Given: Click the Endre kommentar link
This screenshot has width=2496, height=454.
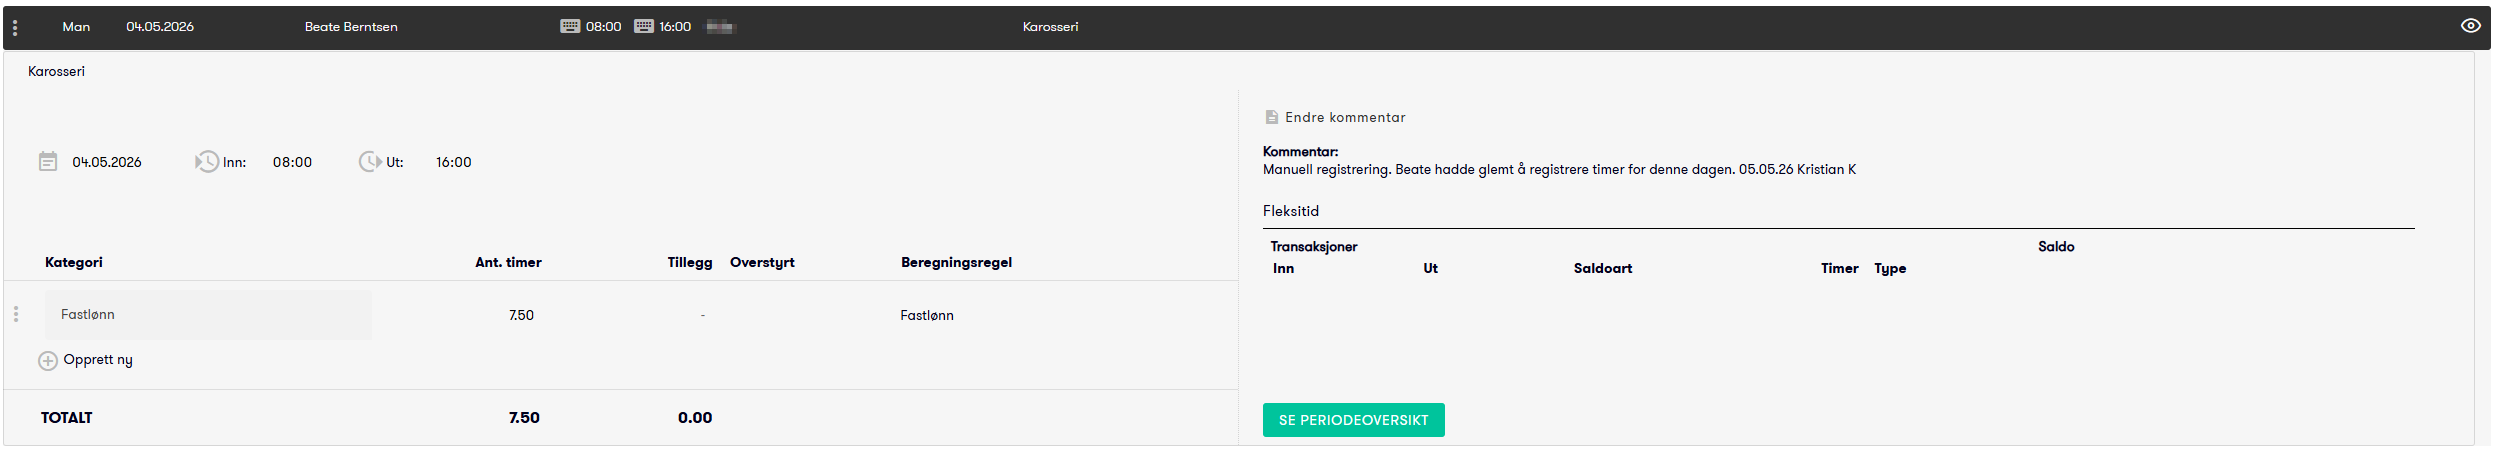Looking at the screenshot, I should (x=1345, y=118).
